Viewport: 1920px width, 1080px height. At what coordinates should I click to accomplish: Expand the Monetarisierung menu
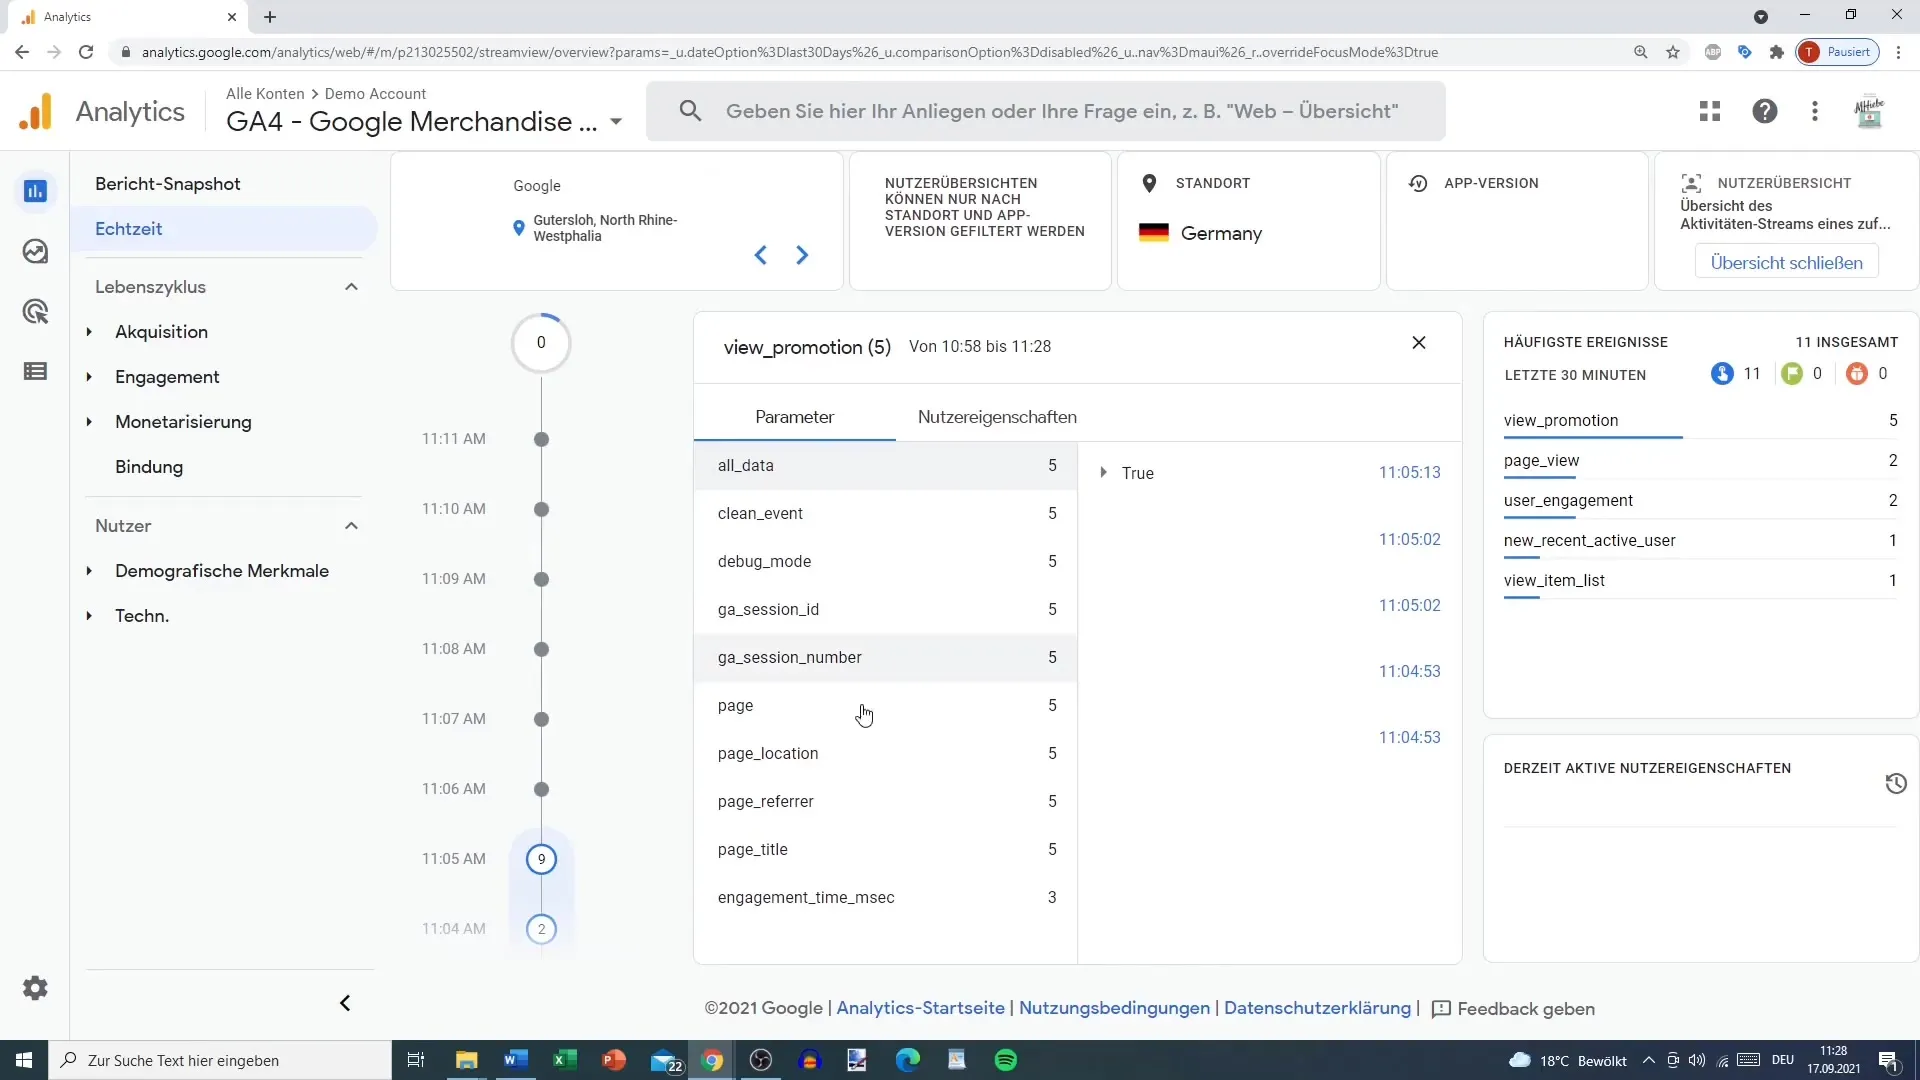click(x=89, y=422)
